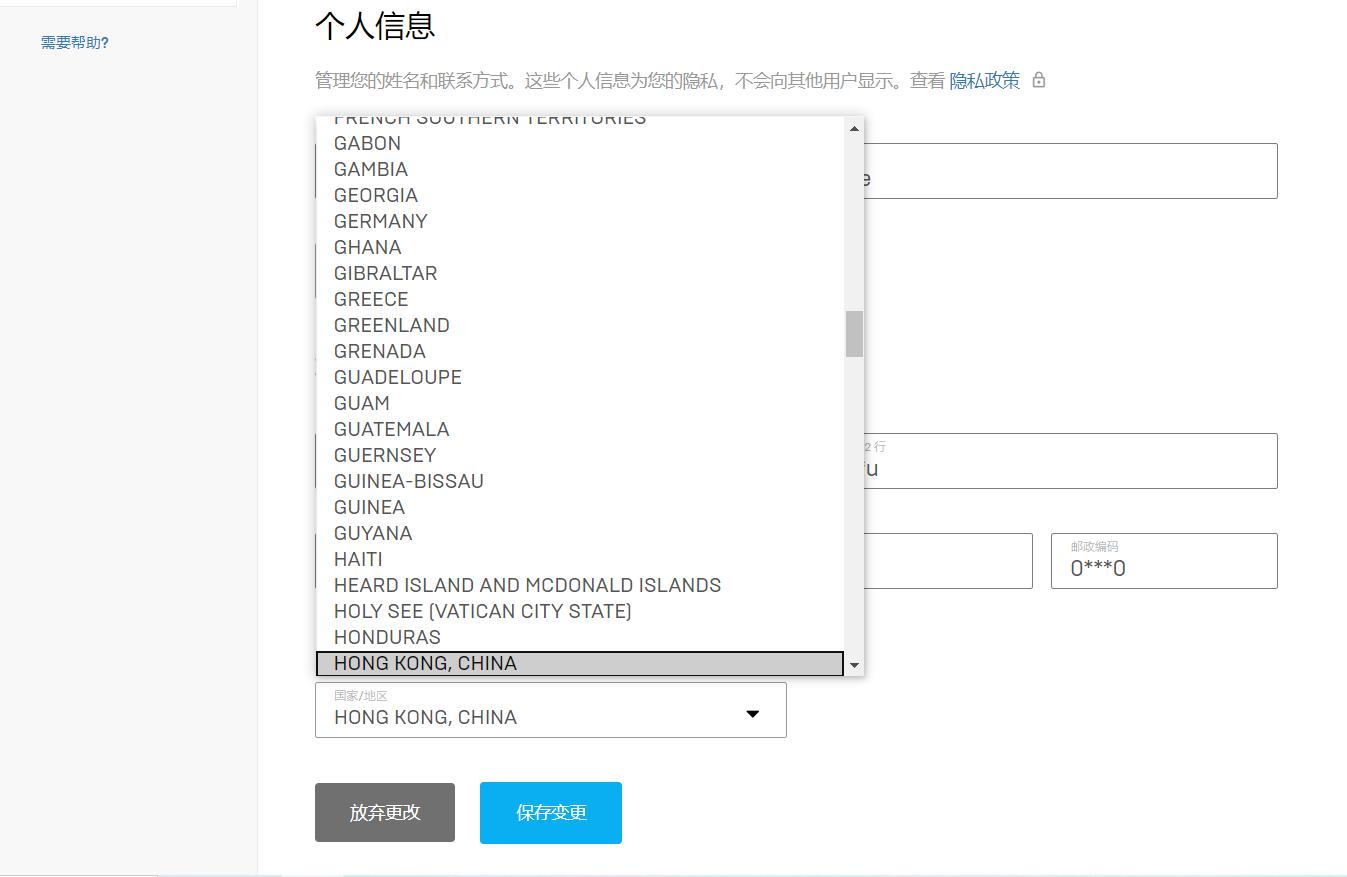The width and height of the screenshot is (1347, 877).
Task: Click the 邮政编码 field showing 0***0
Action: [x=1163, y=561]
